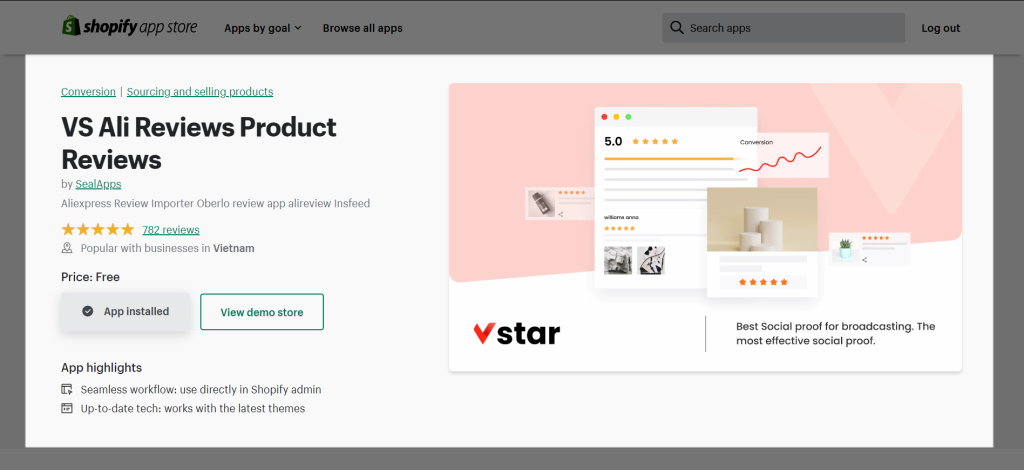Click the five-star rating icons
This screenshot has width=1024, height=470.
98,229
